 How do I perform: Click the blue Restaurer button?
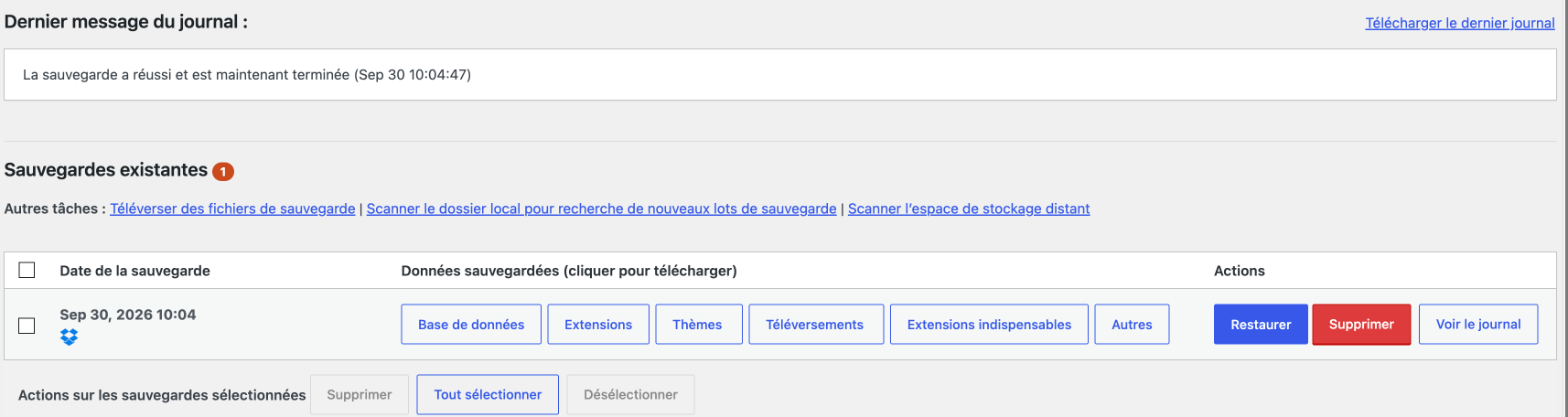point(1260,324)
